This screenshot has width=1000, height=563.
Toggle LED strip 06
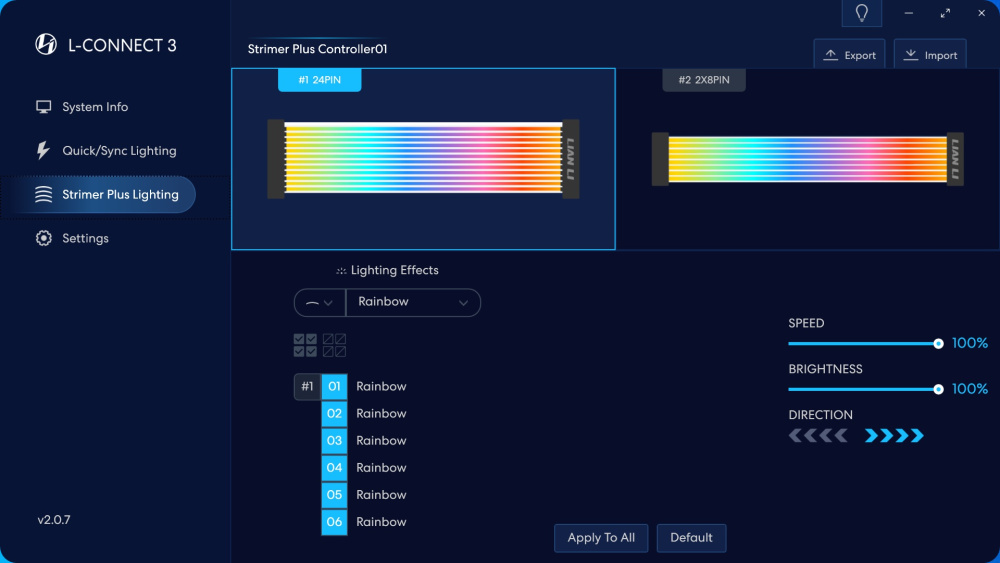[x=334, y=522]
